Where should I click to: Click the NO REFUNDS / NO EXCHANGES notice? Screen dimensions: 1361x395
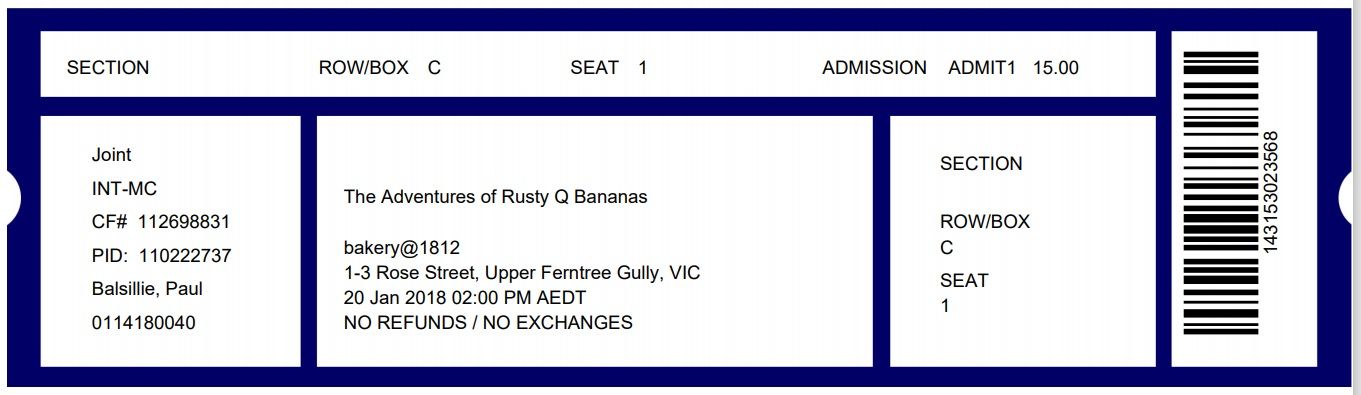click(x=488, y=323)
